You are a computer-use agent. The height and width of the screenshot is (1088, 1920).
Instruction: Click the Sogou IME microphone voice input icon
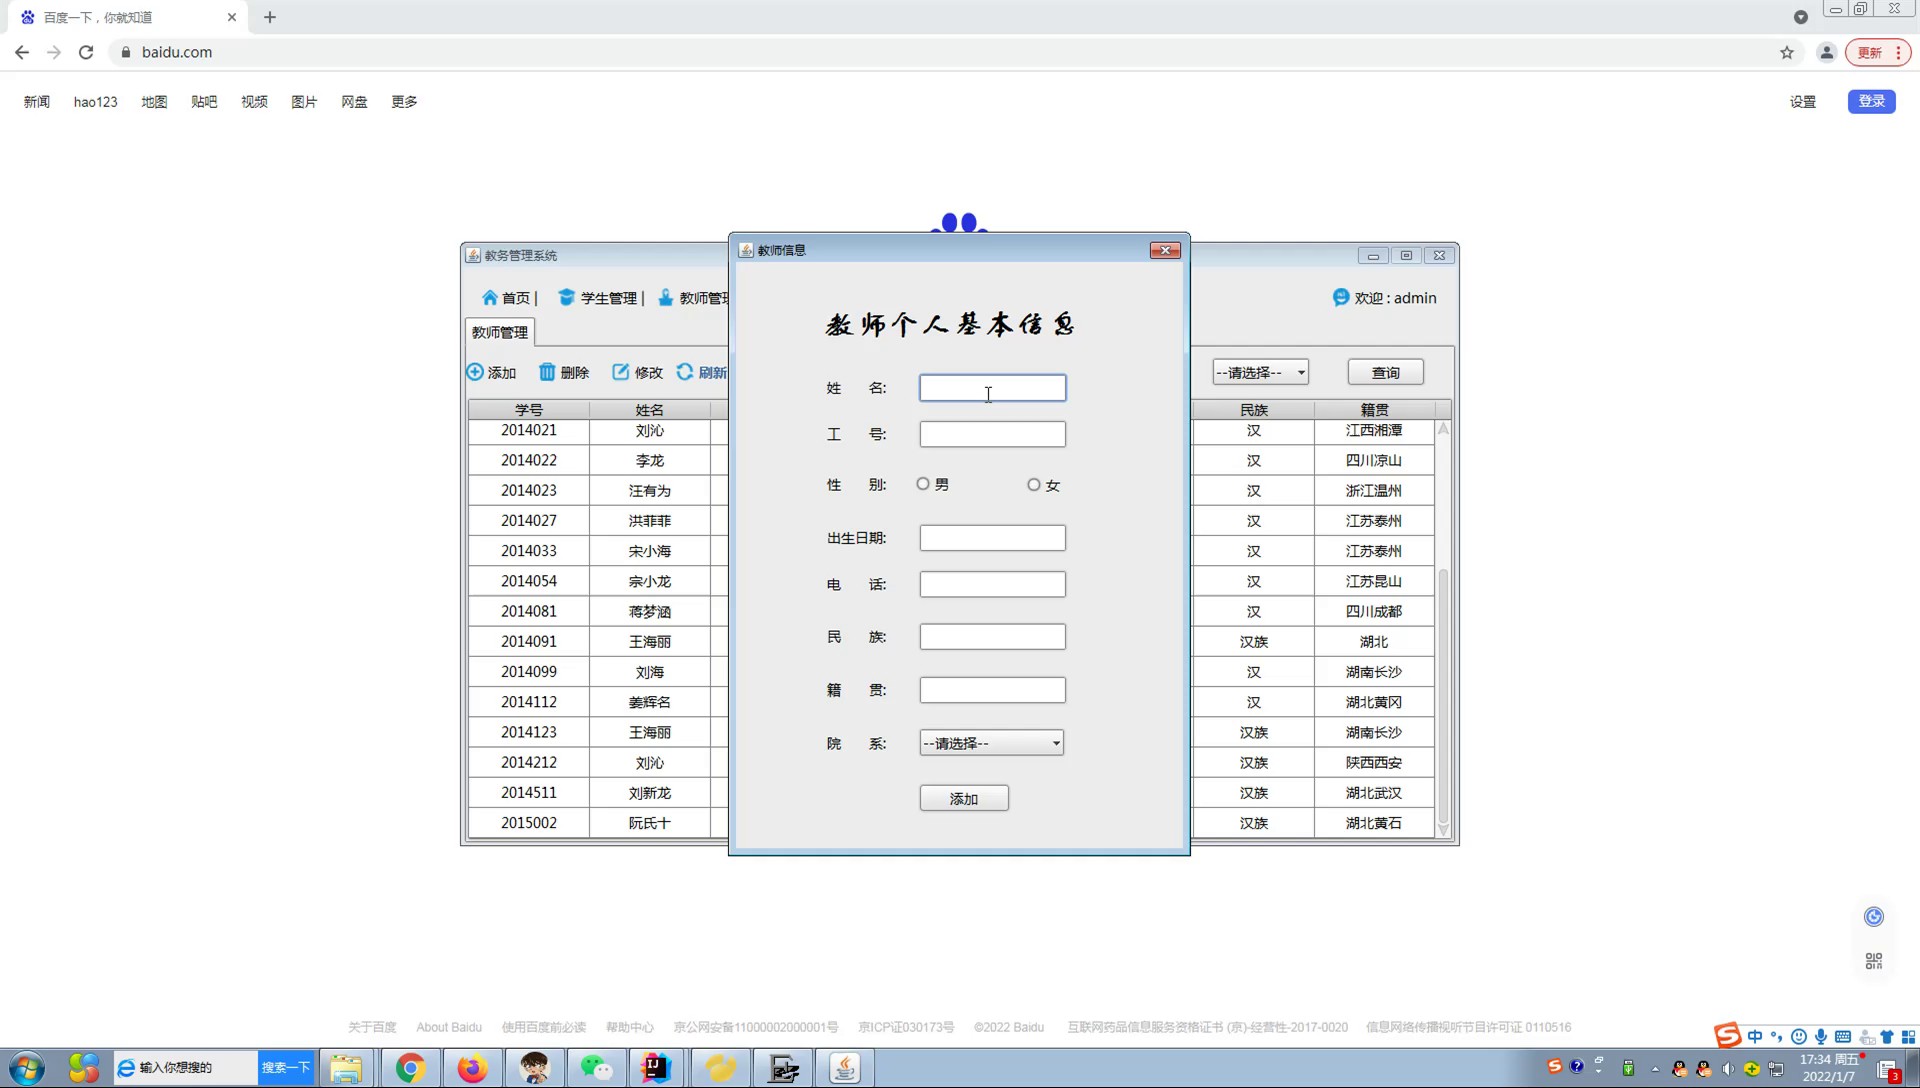[1821, 1037]
